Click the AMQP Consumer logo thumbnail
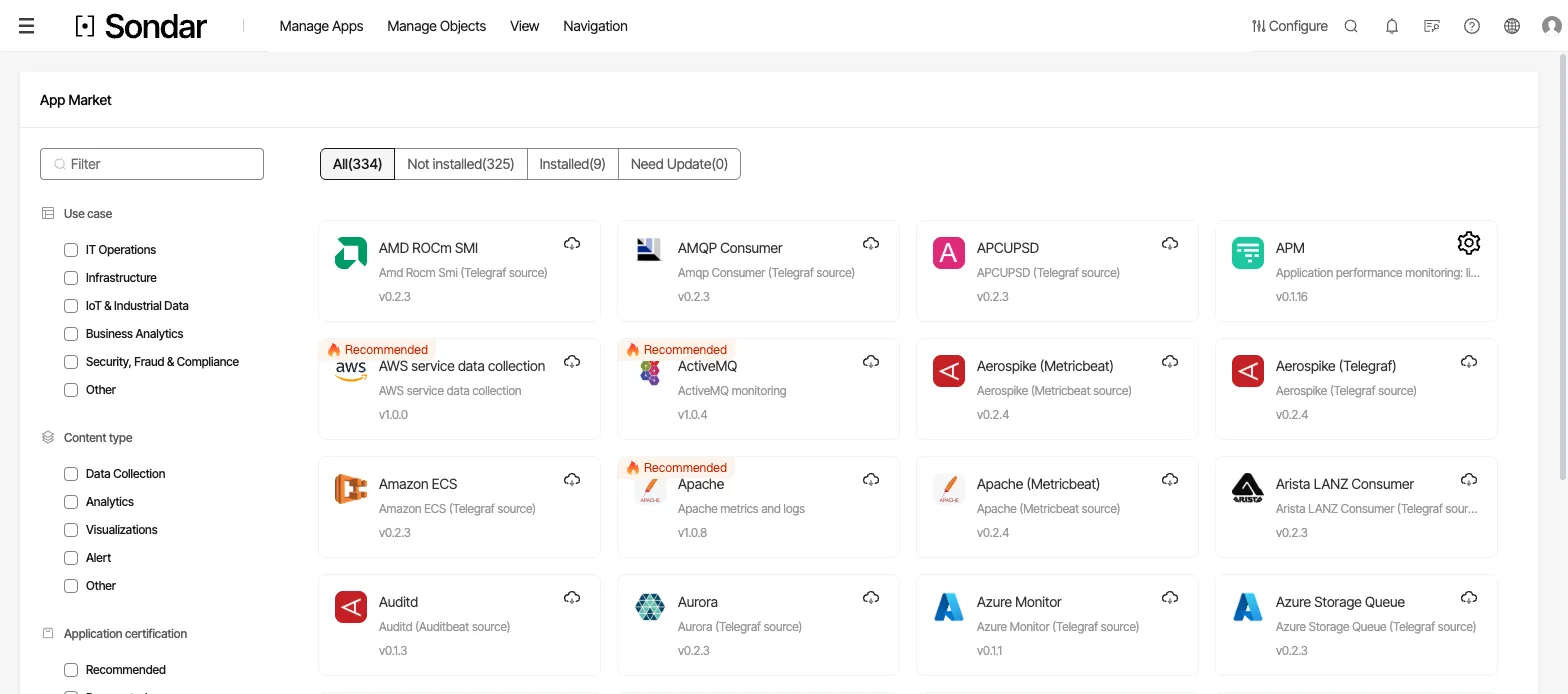This screenshot has width=1568, height=694. point(650,250)
